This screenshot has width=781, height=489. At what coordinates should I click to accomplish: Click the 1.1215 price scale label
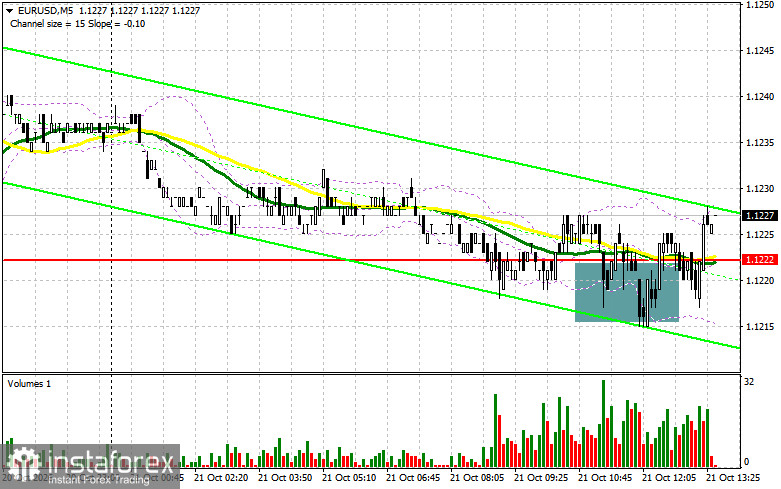[x=760, y=327]
